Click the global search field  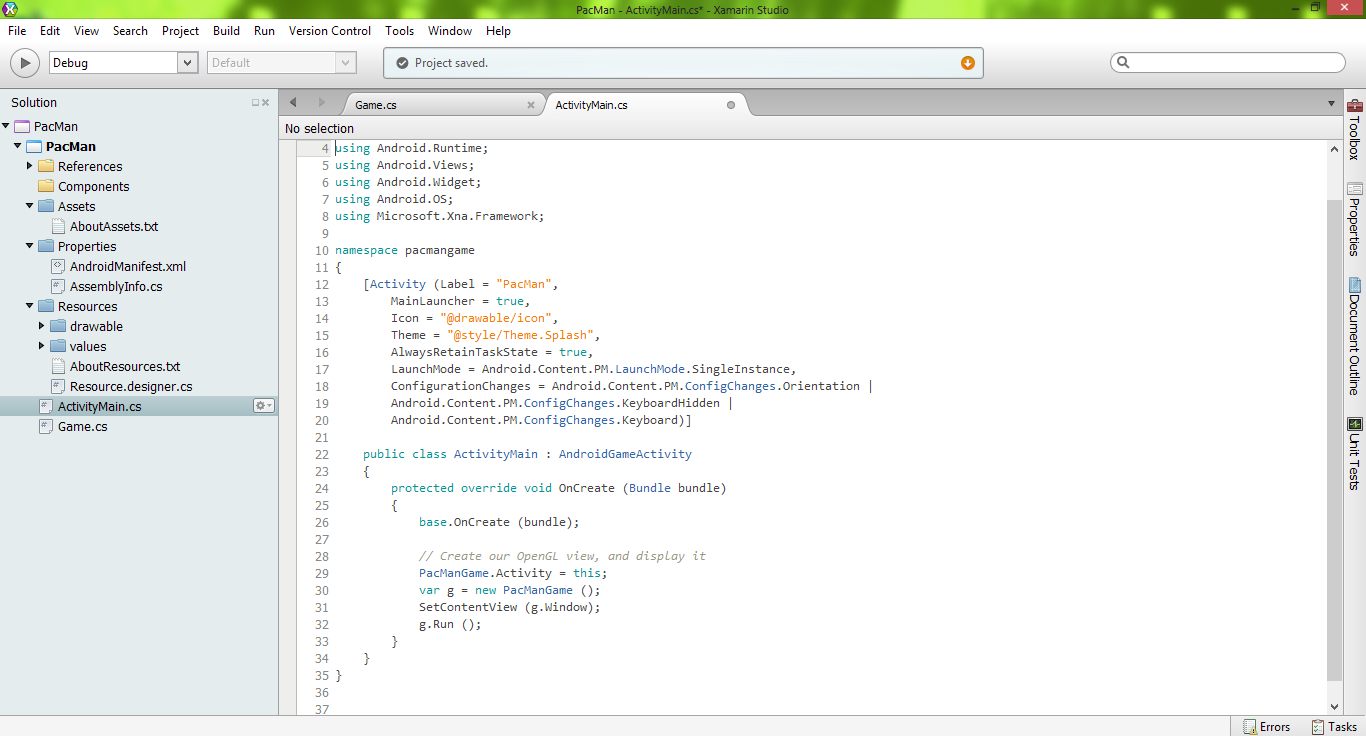(1227, 62)
